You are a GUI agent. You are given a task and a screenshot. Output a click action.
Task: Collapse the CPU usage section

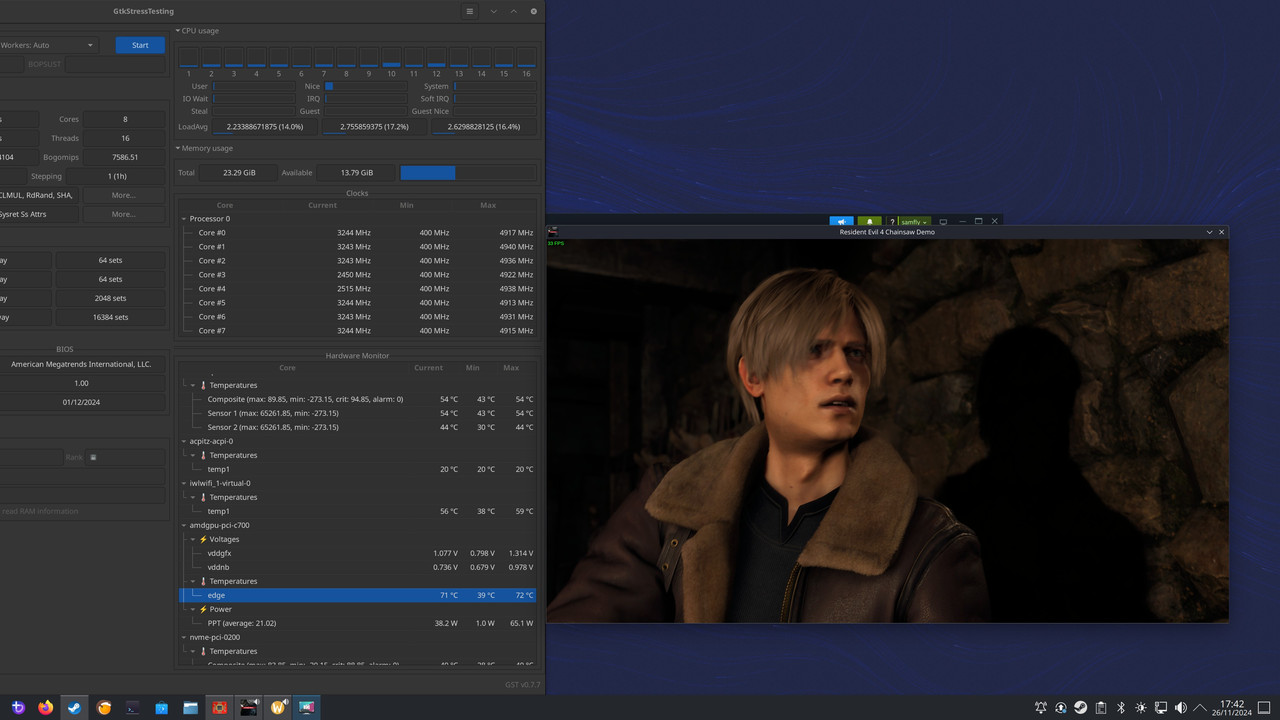178,31
